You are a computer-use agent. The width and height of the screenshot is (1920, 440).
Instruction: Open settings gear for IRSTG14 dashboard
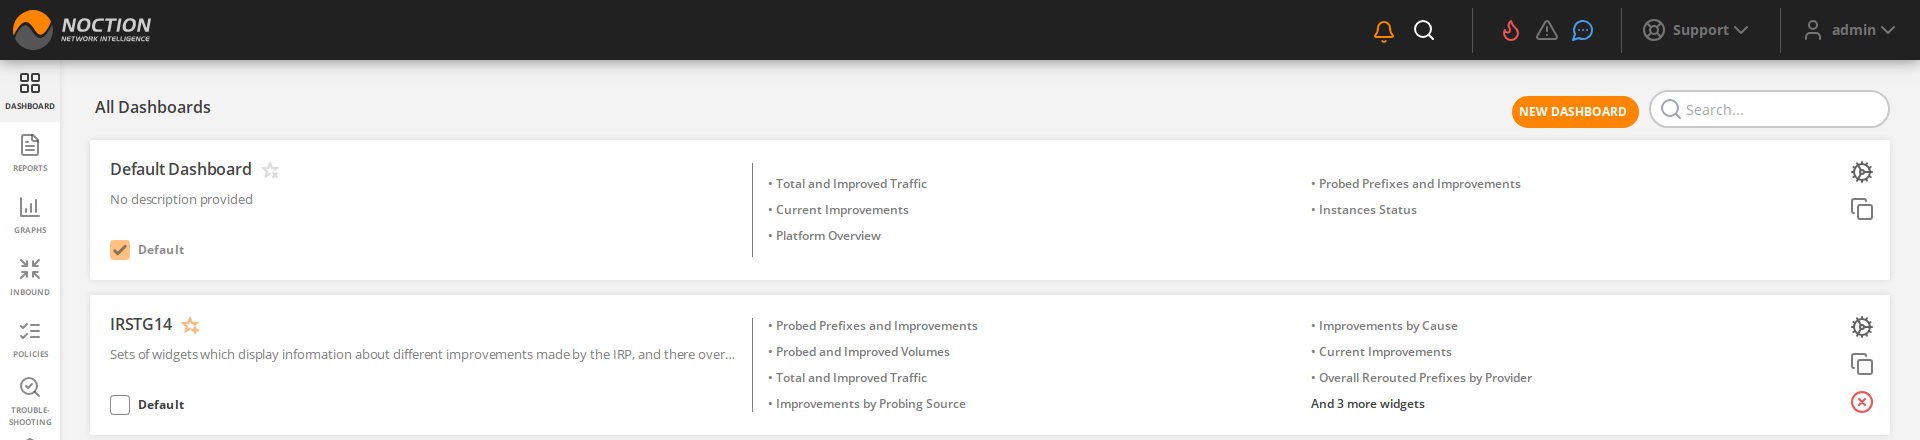(1861, 327)
